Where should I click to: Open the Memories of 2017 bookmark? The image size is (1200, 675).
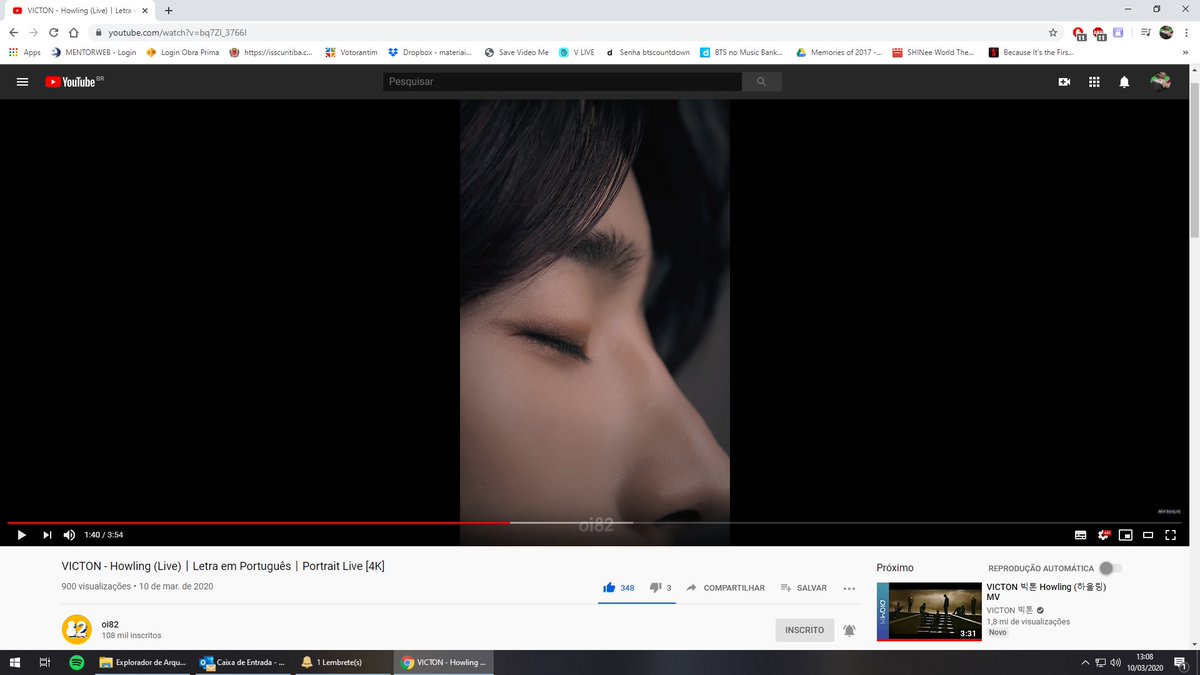click(838, 52)
